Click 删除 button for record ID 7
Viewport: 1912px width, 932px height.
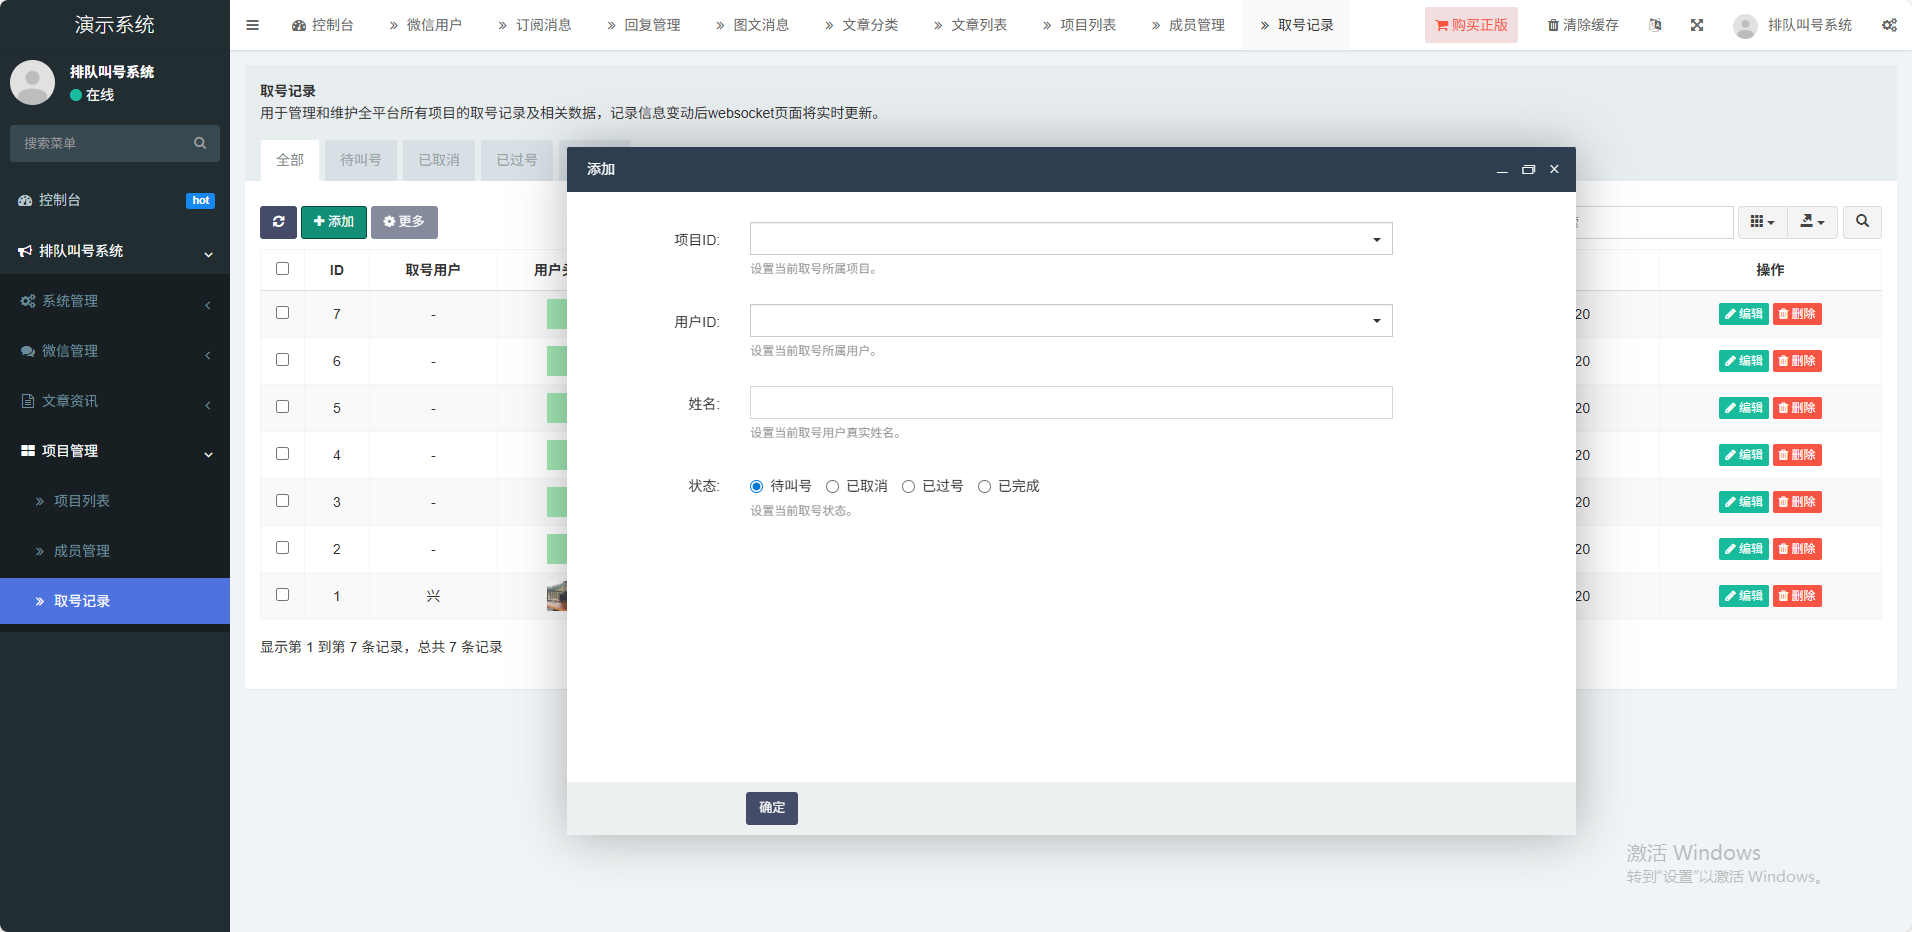point(1797,314)
